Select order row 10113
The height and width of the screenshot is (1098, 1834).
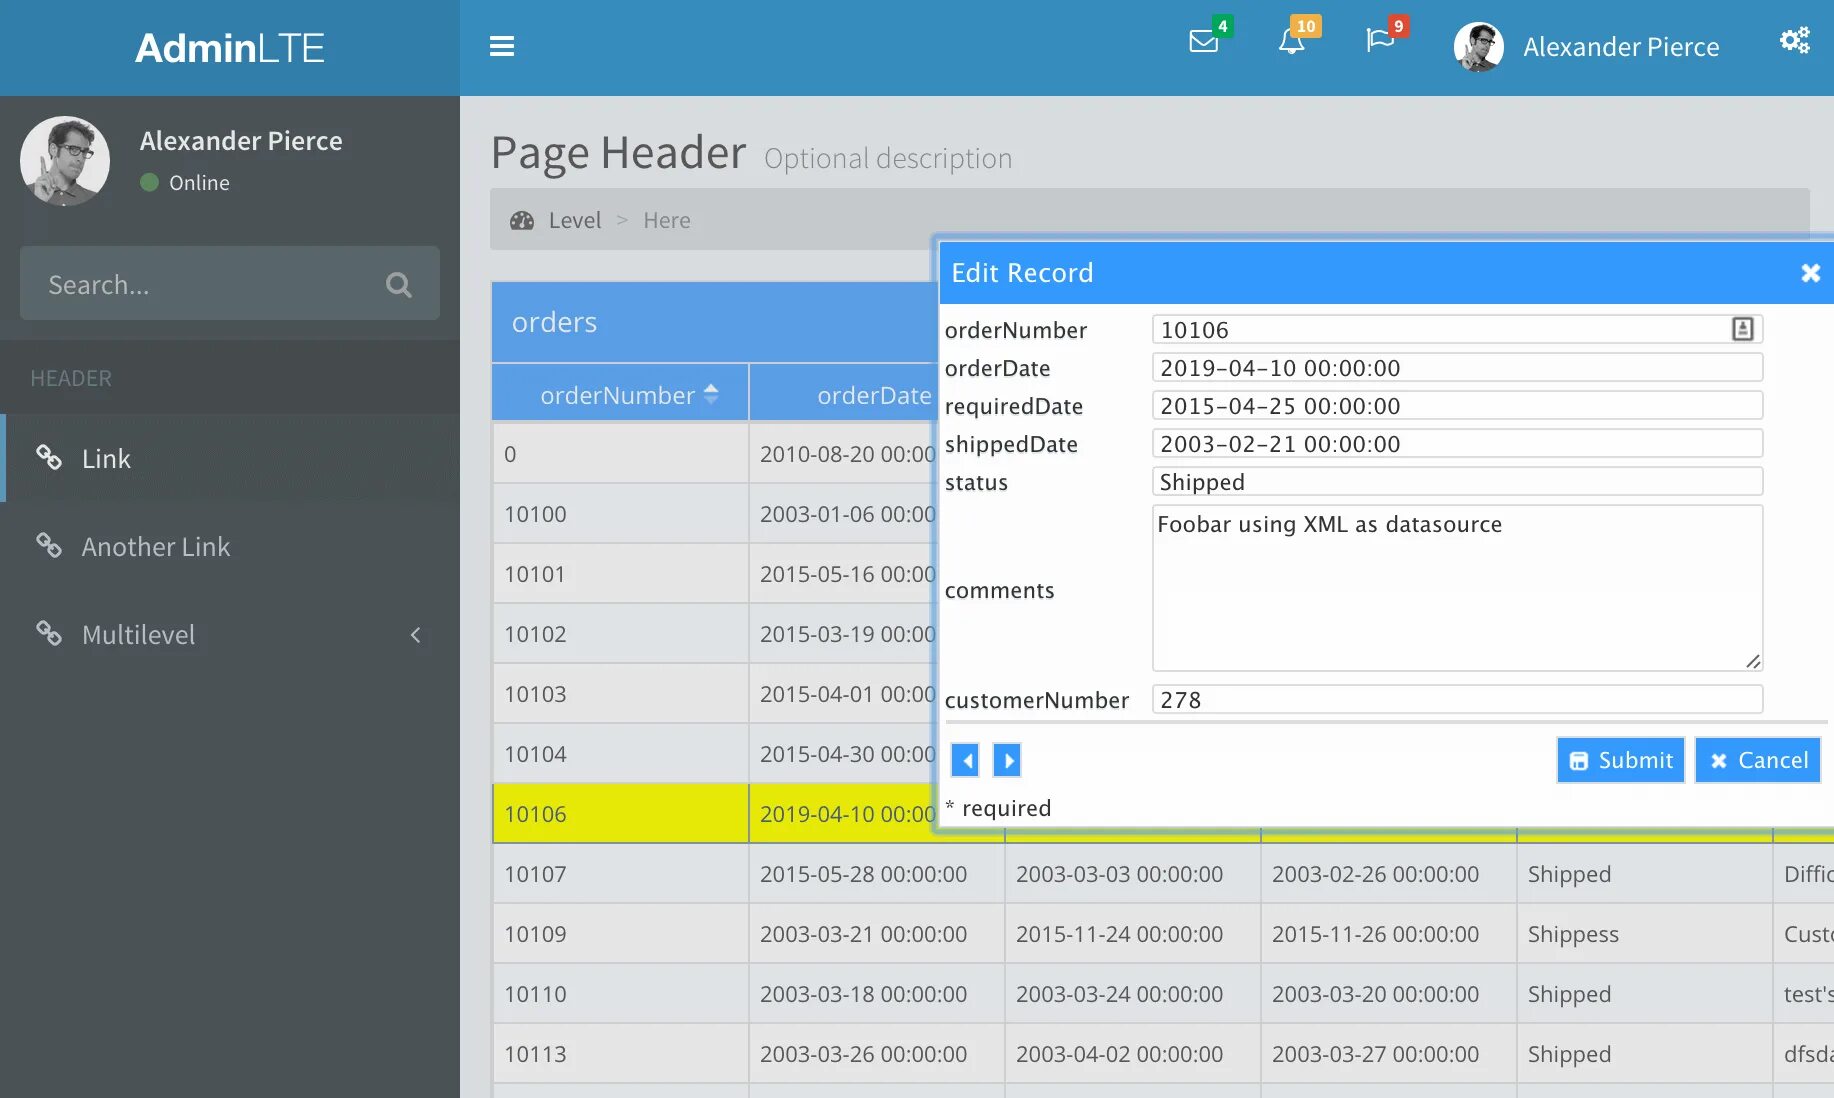coord(1163,1054)
